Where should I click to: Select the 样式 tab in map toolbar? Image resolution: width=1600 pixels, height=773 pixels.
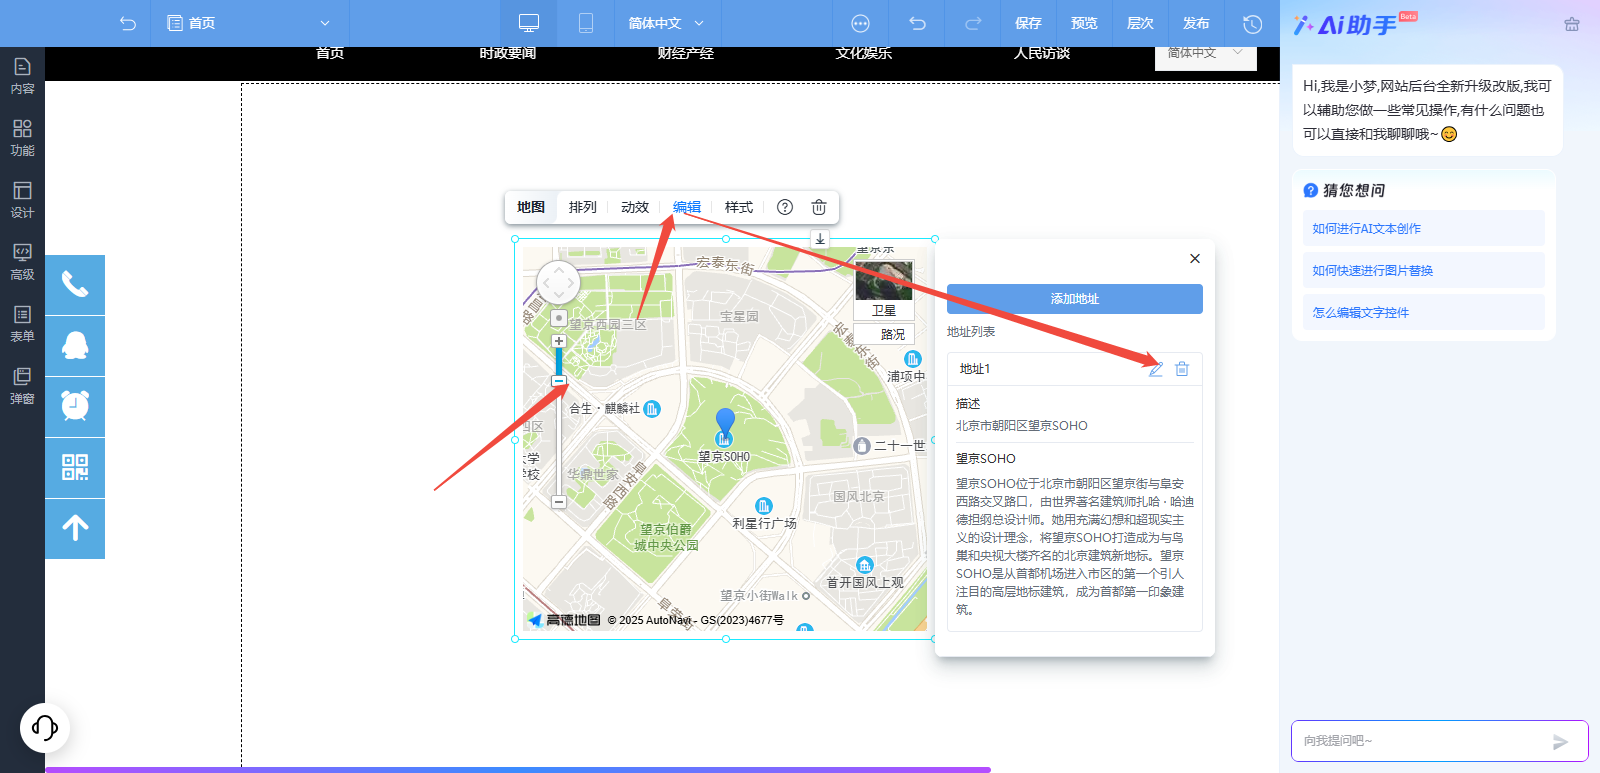click(739, 207)
